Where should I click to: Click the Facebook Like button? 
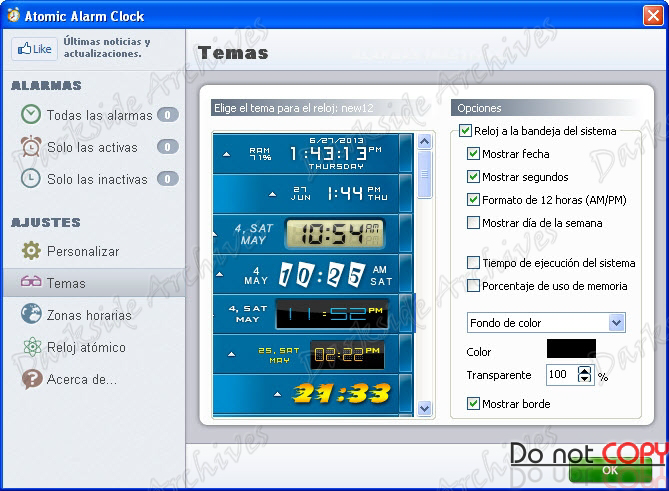tap(35, 49)
